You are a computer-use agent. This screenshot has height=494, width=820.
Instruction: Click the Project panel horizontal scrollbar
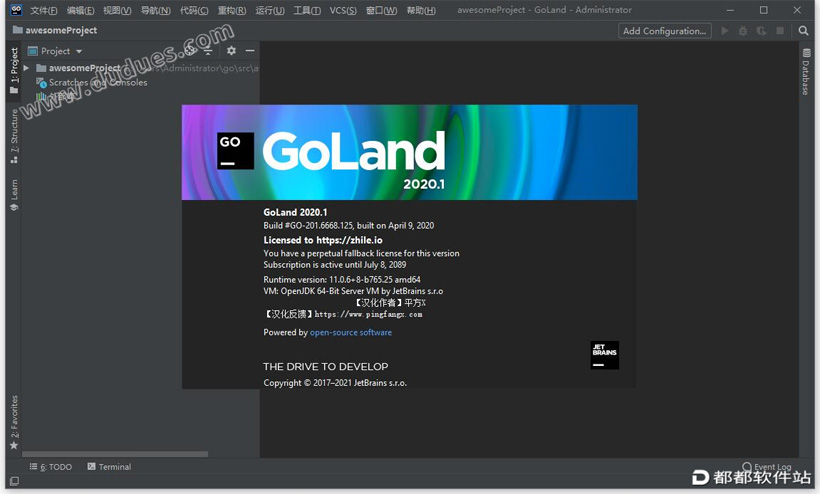point(115,454)
